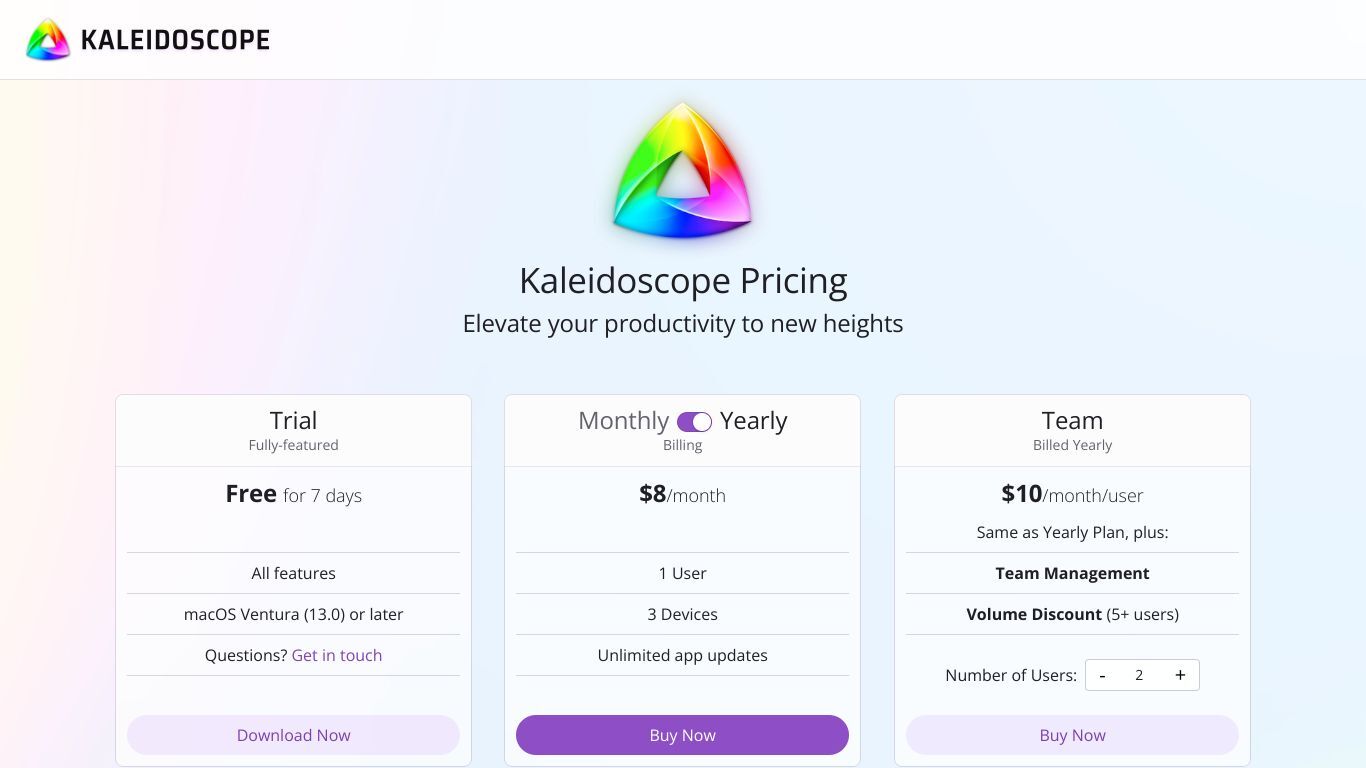1366x768 pixels.
Task: Click the Kaleidoscope Pricing heading
Action: pyautogui.click(x=683, y=281)
